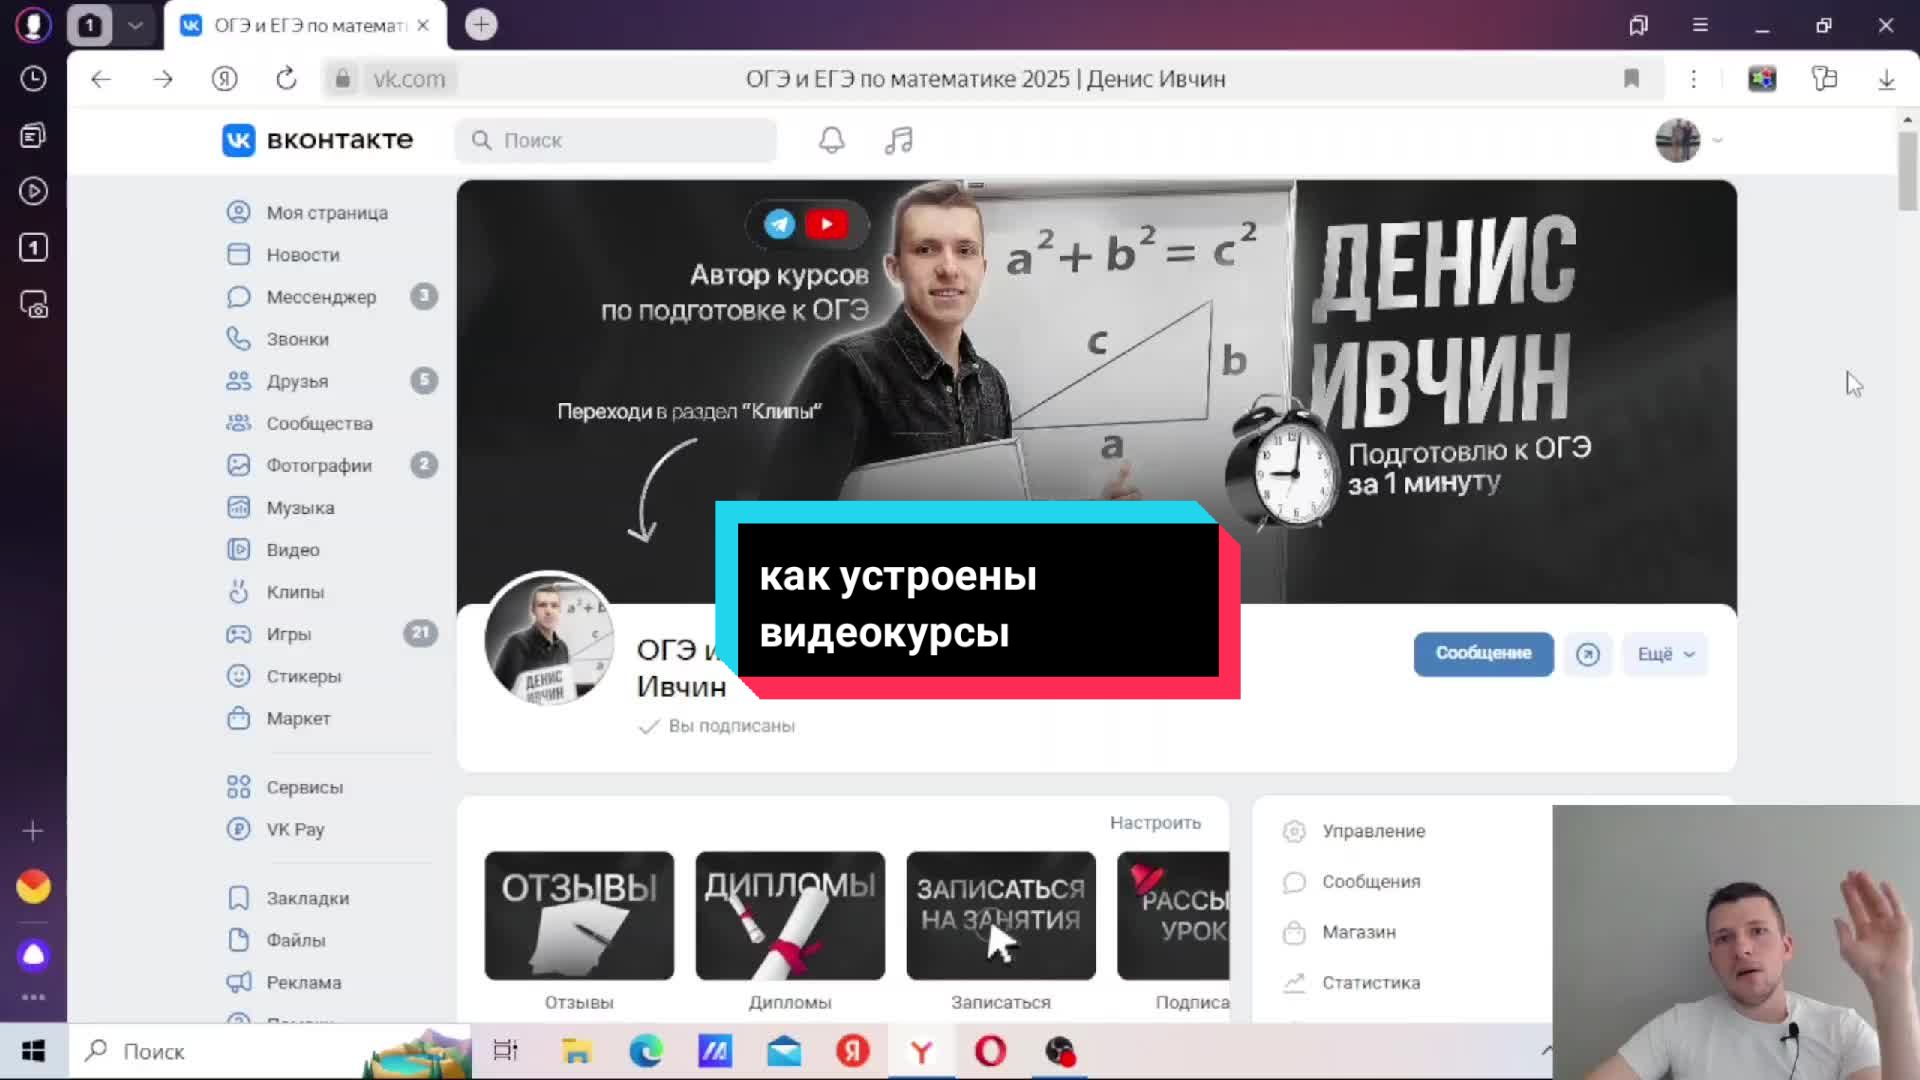Image resolution: width=1920 pixels, height=1080 pixels.
Task: Open the share-arrow button next to Сообщение
Action: 1587,654
